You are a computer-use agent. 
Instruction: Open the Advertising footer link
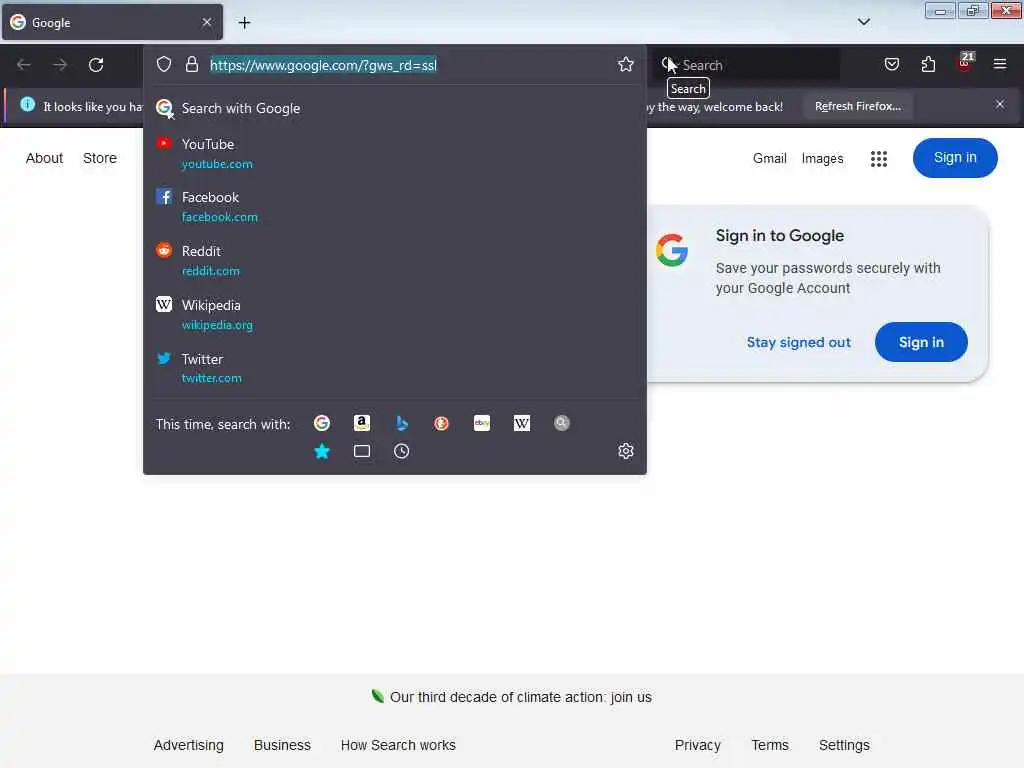click(189, 745)
